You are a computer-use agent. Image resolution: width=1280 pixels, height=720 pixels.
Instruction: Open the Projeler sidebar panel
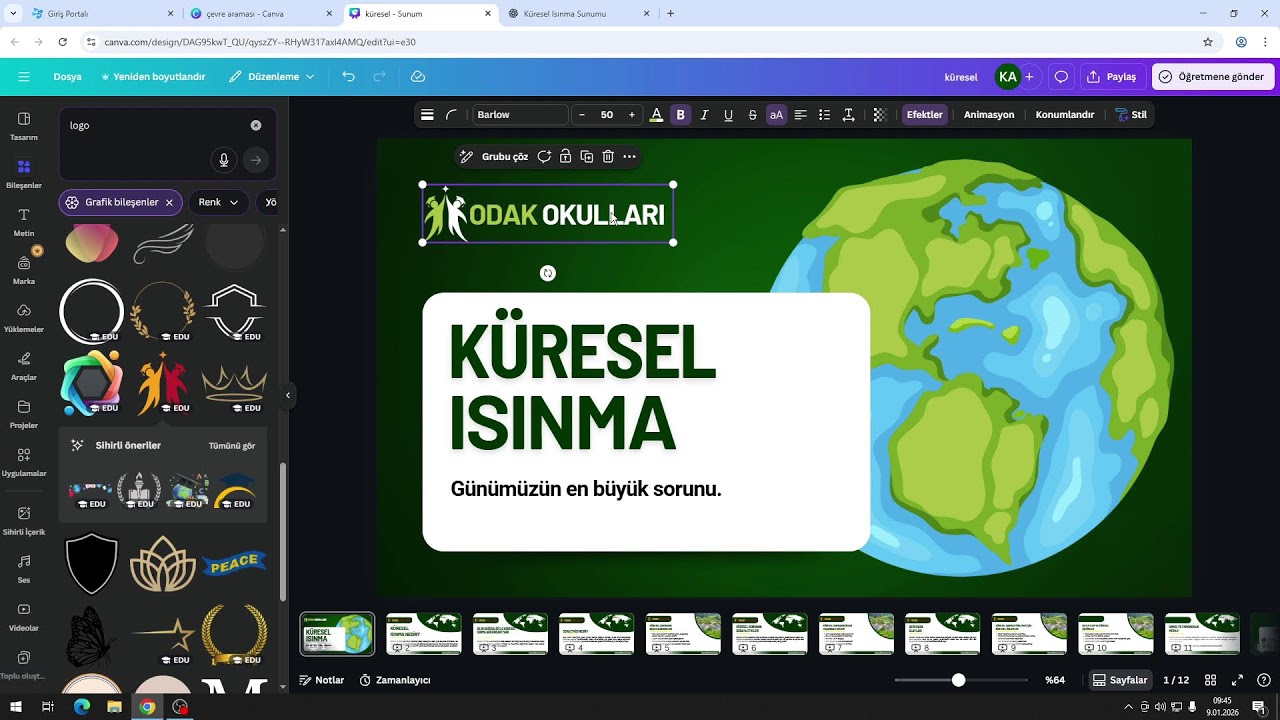[24, 413]
